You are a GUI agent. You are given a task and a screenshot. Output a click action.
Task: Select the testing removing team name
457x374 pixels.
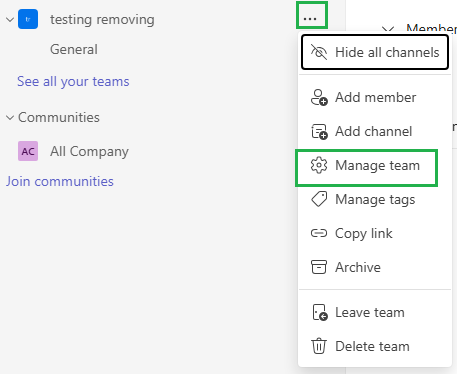coord(102,19)
